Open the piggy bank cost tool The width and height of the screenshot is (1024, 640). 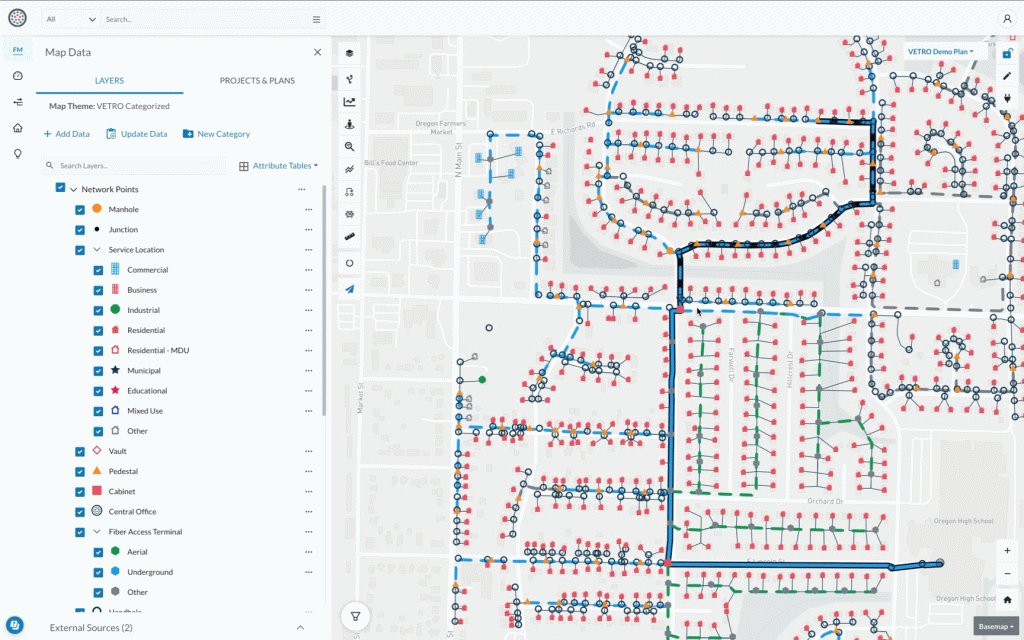(x=349, y=214)
